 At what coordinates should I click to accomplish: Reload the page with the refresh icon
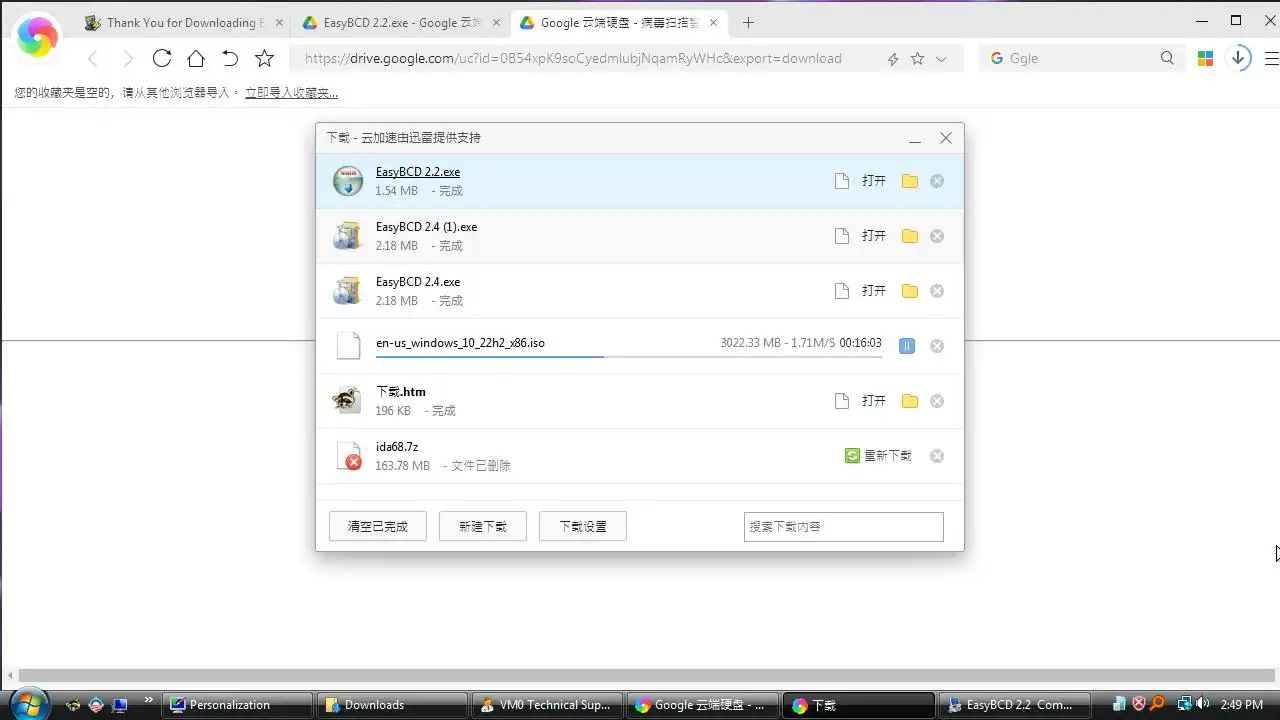[x=162, y=58]
